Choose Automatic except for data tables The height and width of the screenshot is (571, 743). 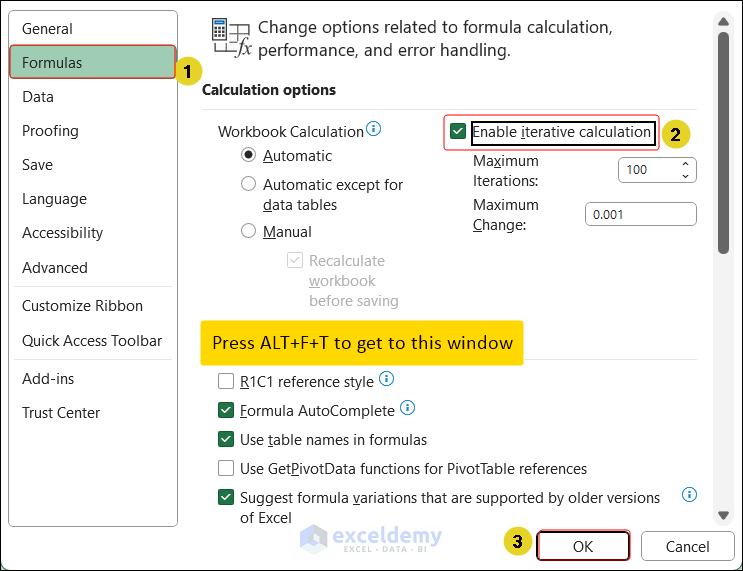249,184
